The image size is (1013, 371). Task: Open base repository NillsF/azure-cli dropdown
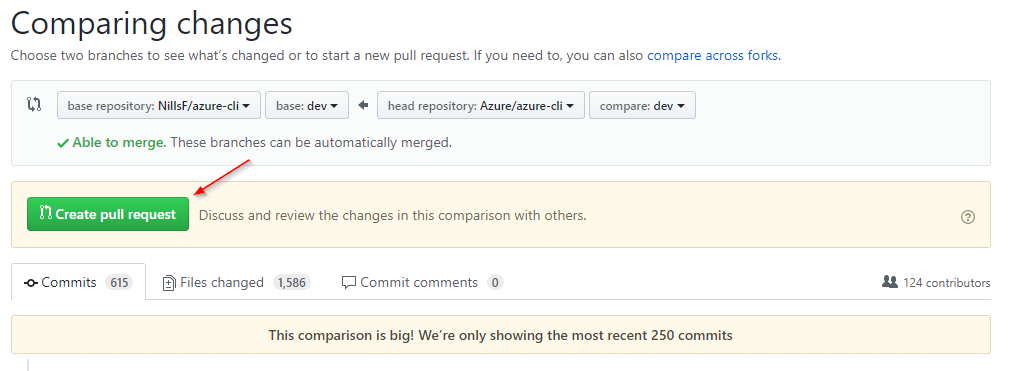coord(159,105)
